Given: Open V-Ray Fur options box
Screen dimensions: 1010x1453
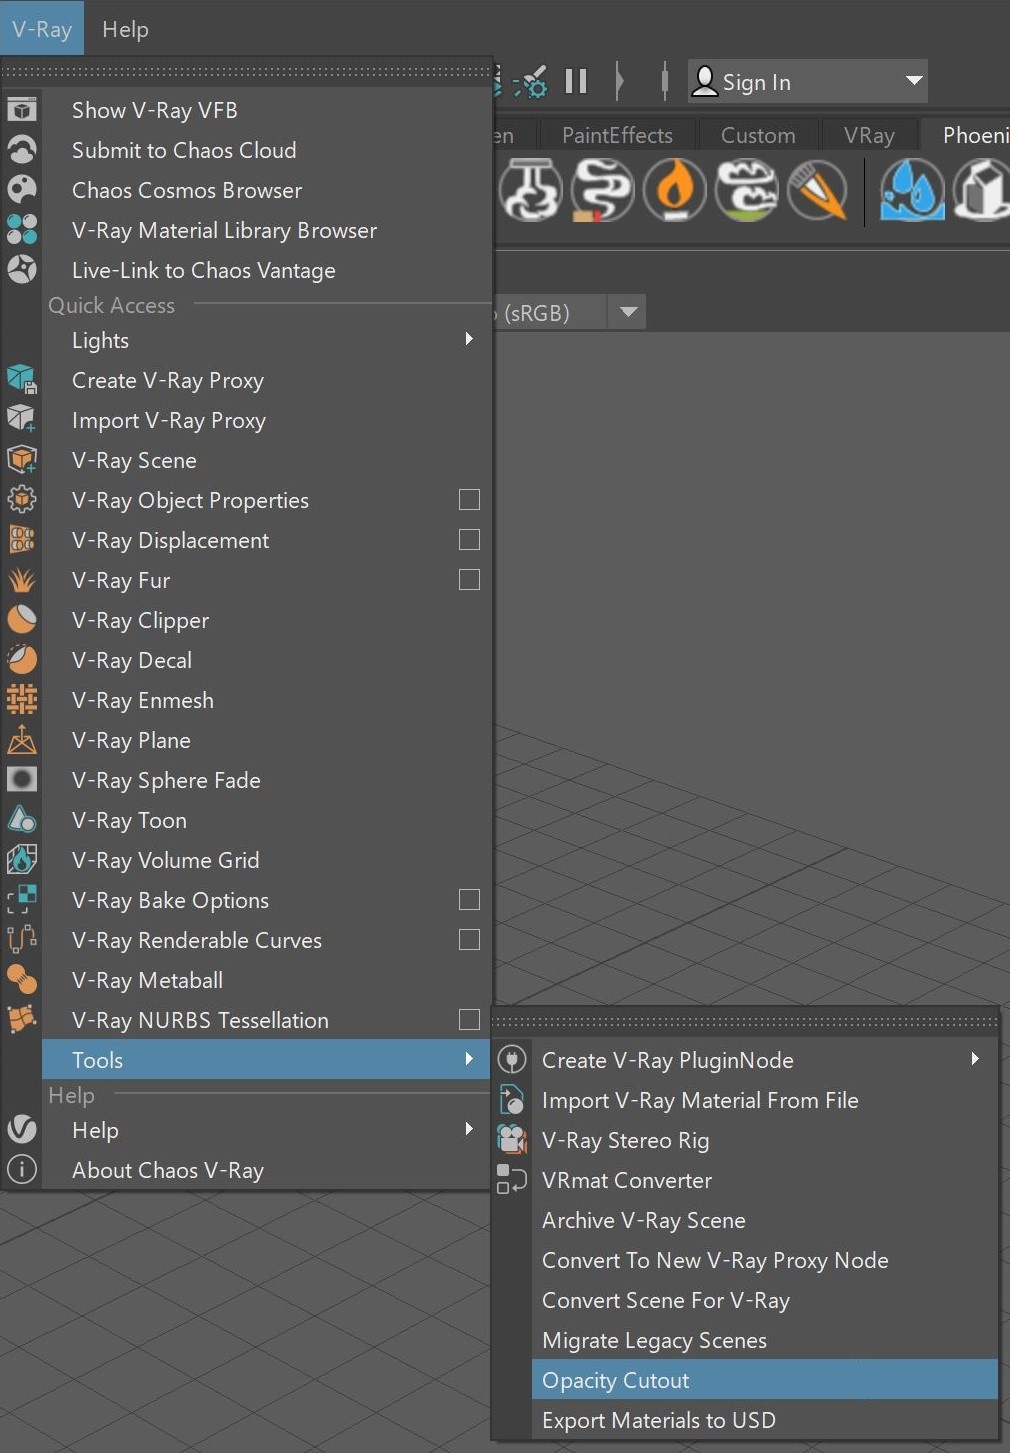Looking at the screenshot, I should (469, 579).
